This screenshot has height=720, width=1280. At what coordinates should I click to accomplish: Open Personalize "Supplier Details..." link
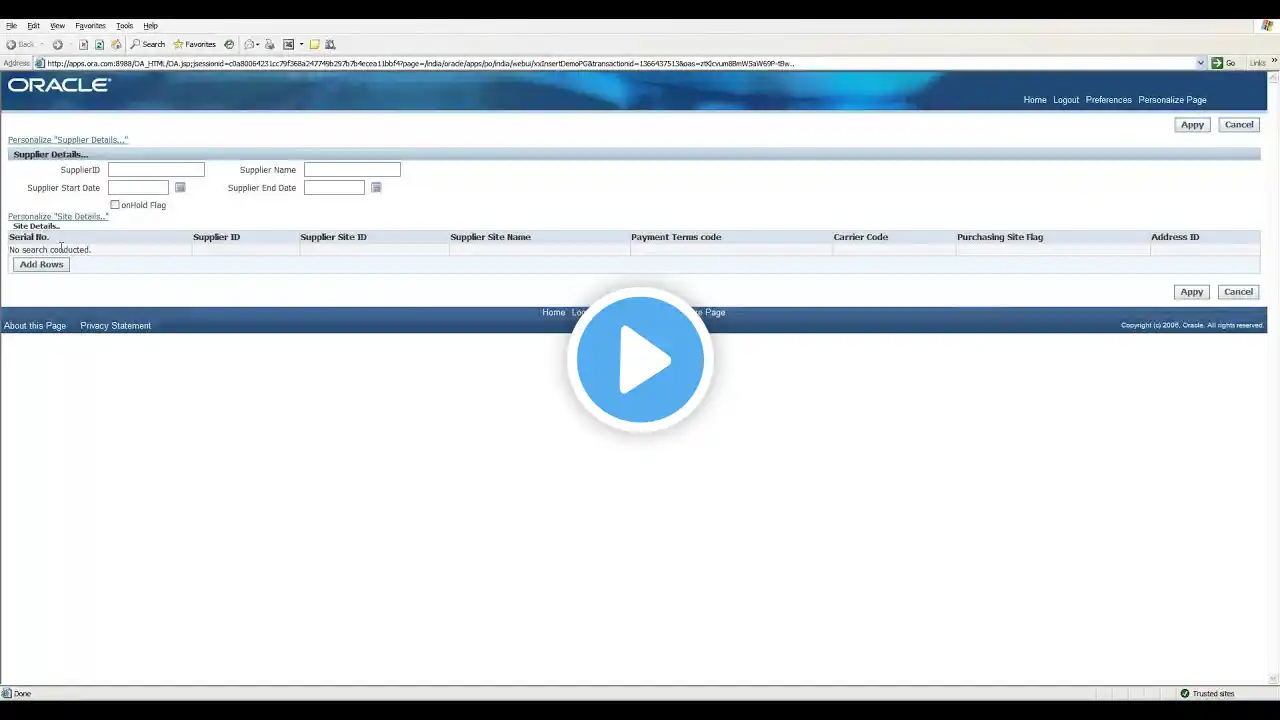point(68,140)
